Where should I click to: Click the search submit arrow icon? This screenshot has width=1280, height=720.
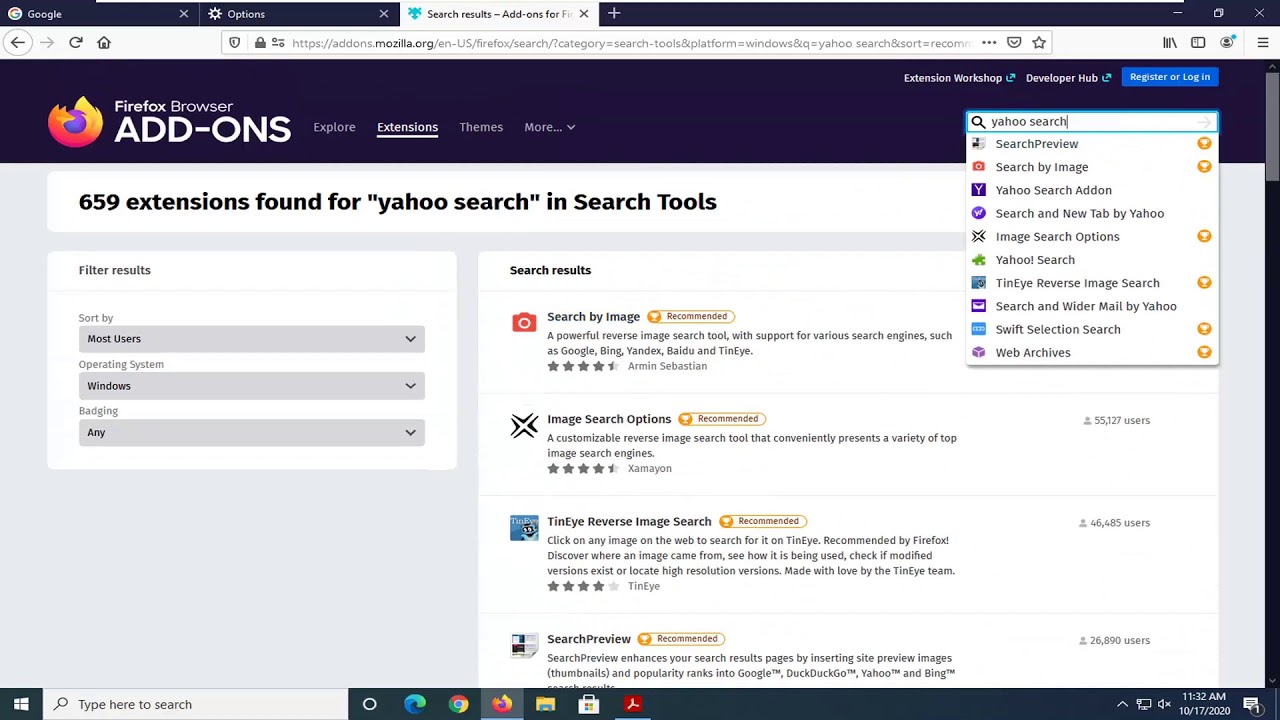1204,122
